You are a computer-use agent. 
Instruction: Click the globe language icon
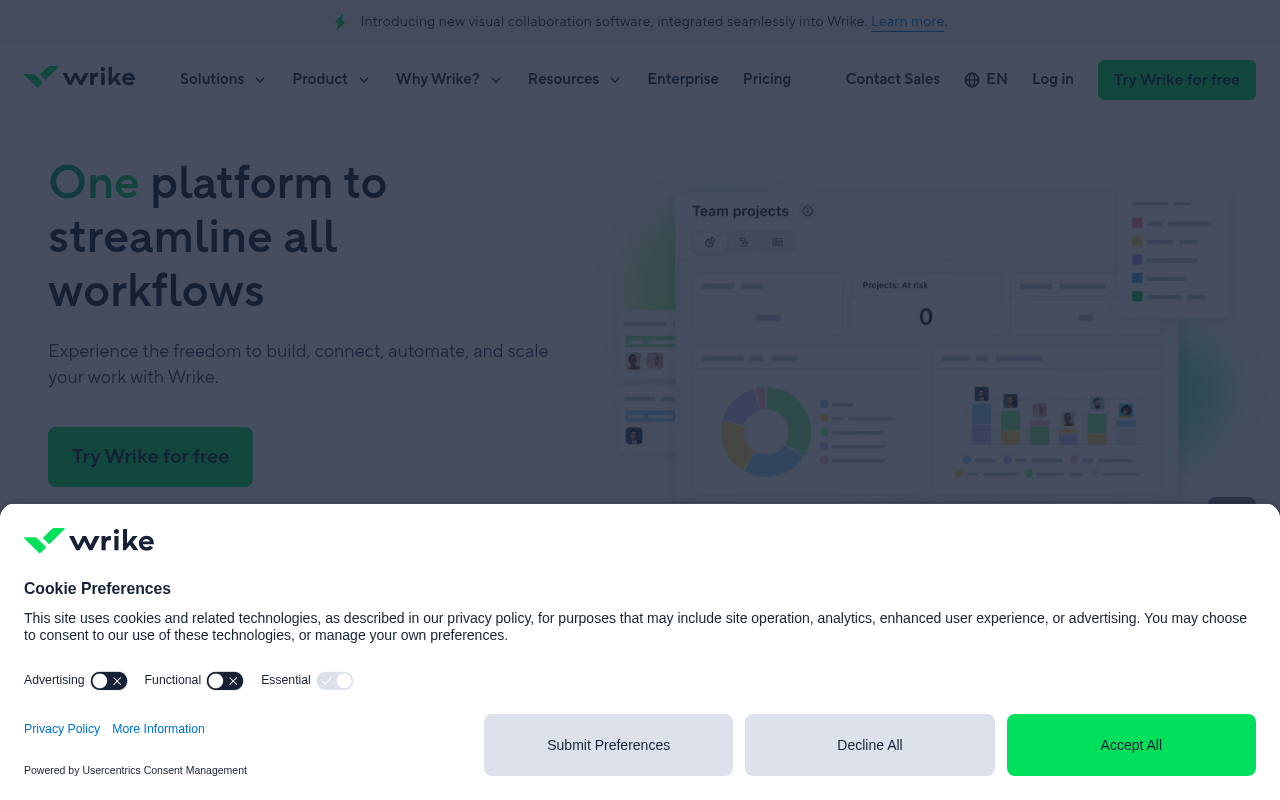point(972,80)
